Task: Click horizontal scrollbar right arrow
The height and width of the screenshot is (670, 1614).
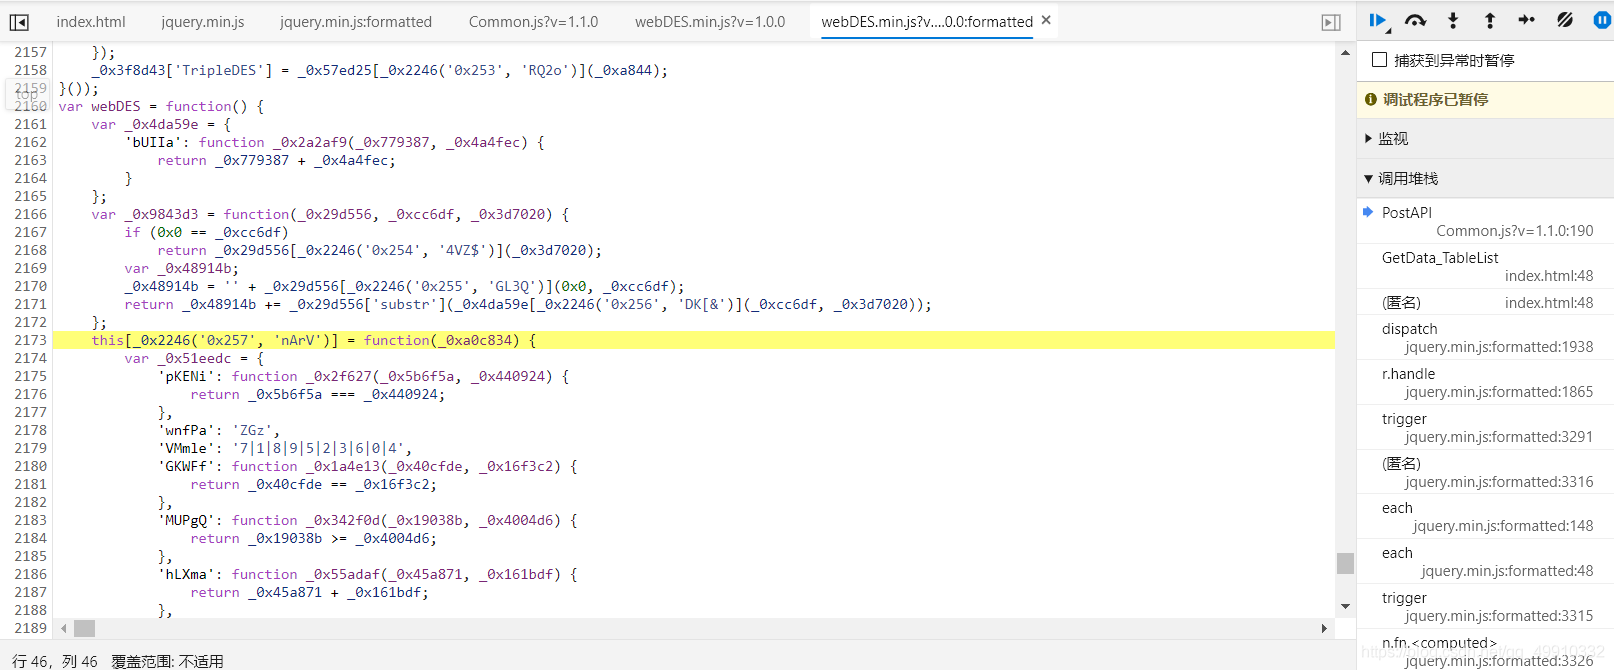Action: [1324, 628]
